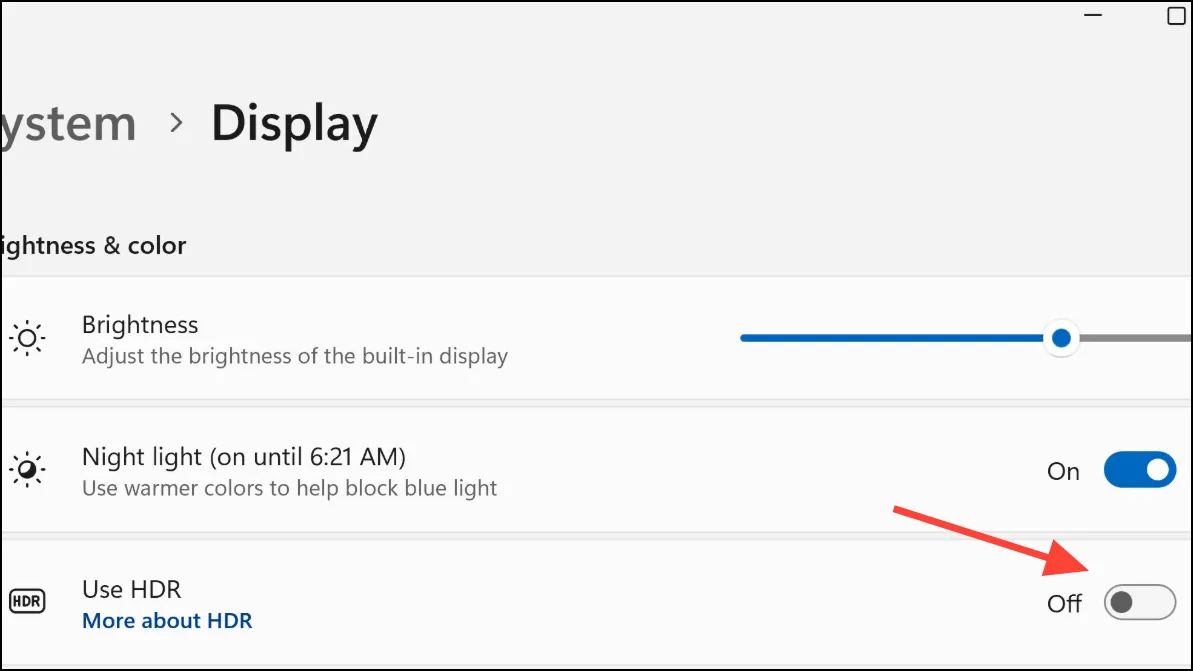Maximize the Settings window
The width and height of the screenshot is (1193, 671).
1176,15
